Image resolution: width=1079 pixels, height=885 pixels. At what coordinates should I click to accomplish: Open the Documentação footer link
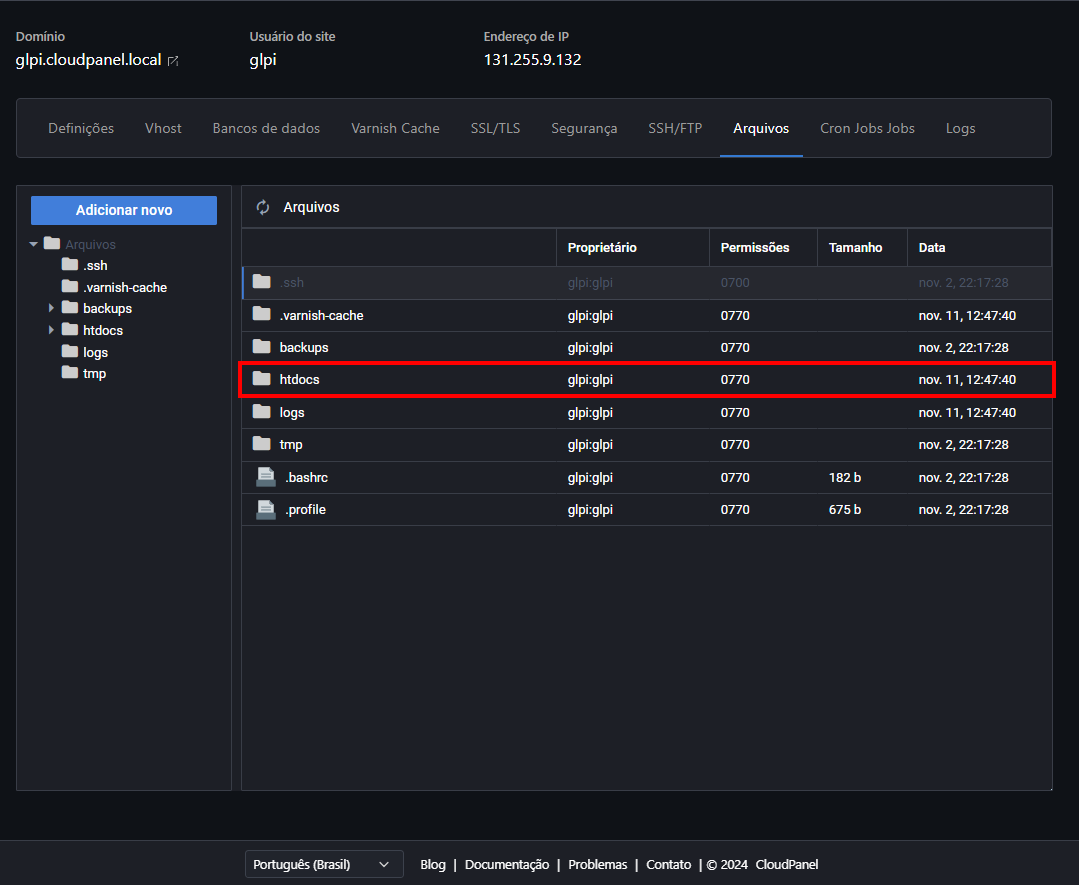click(x=507, y=864)
